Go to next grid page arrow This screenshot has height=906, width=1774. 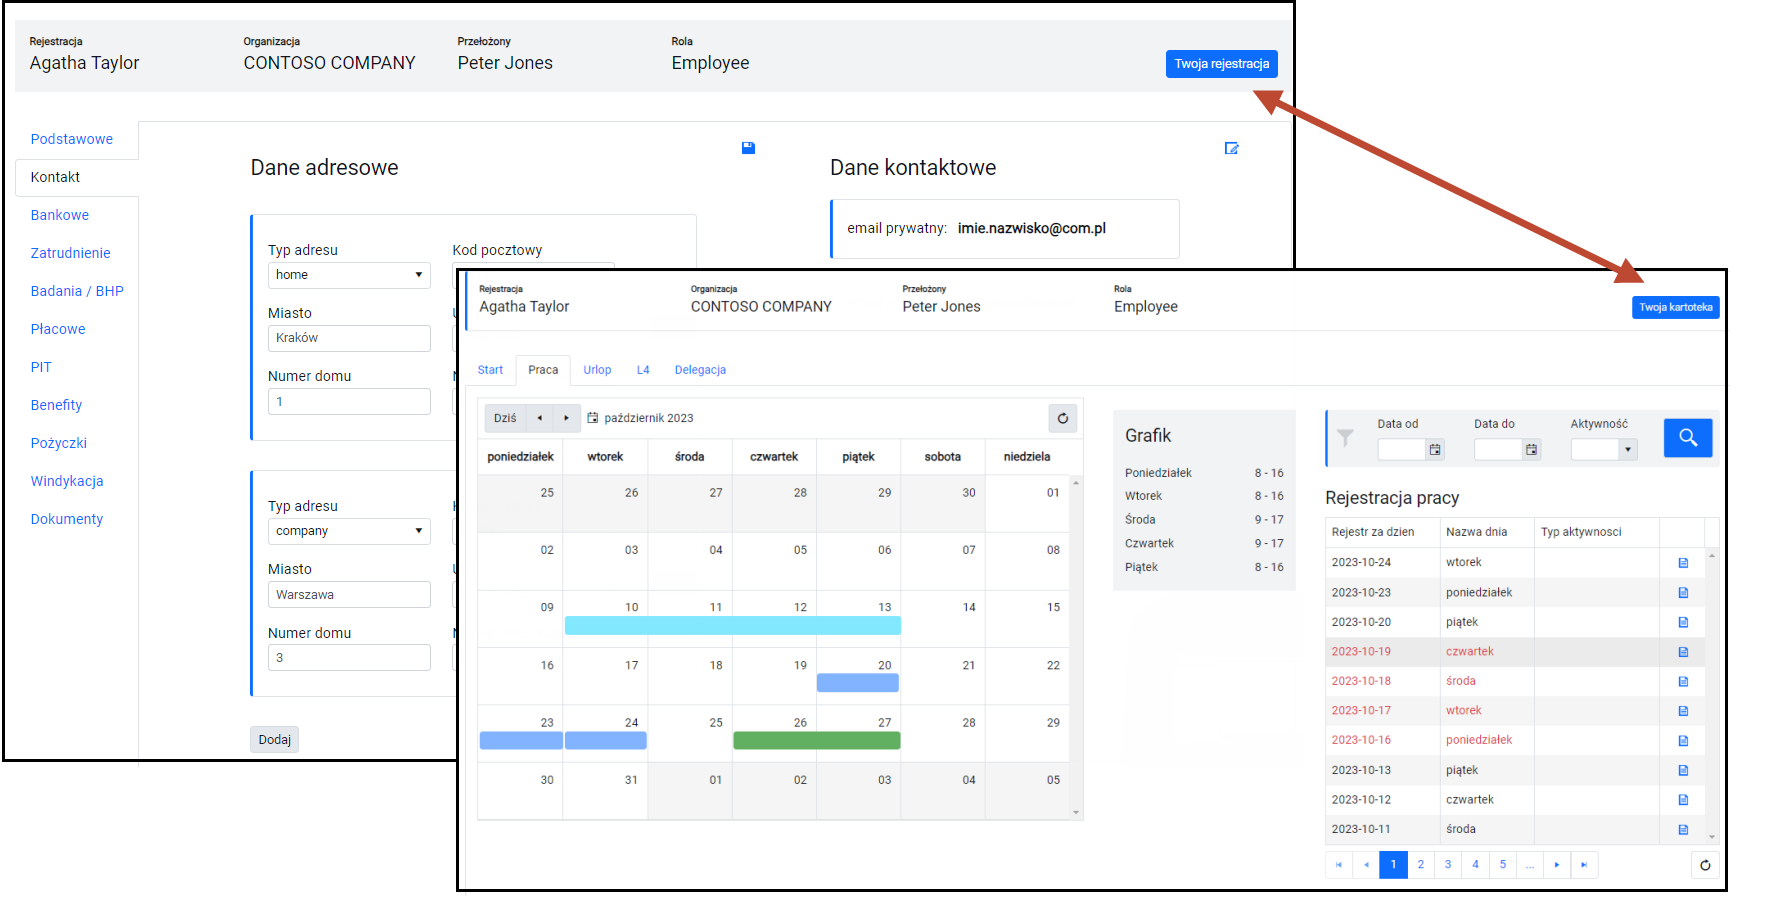tap(1557, 865)
